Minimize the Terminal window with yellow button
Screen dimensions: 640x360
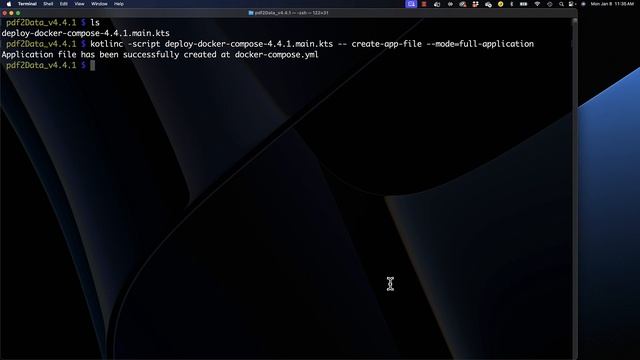[11, 13]
